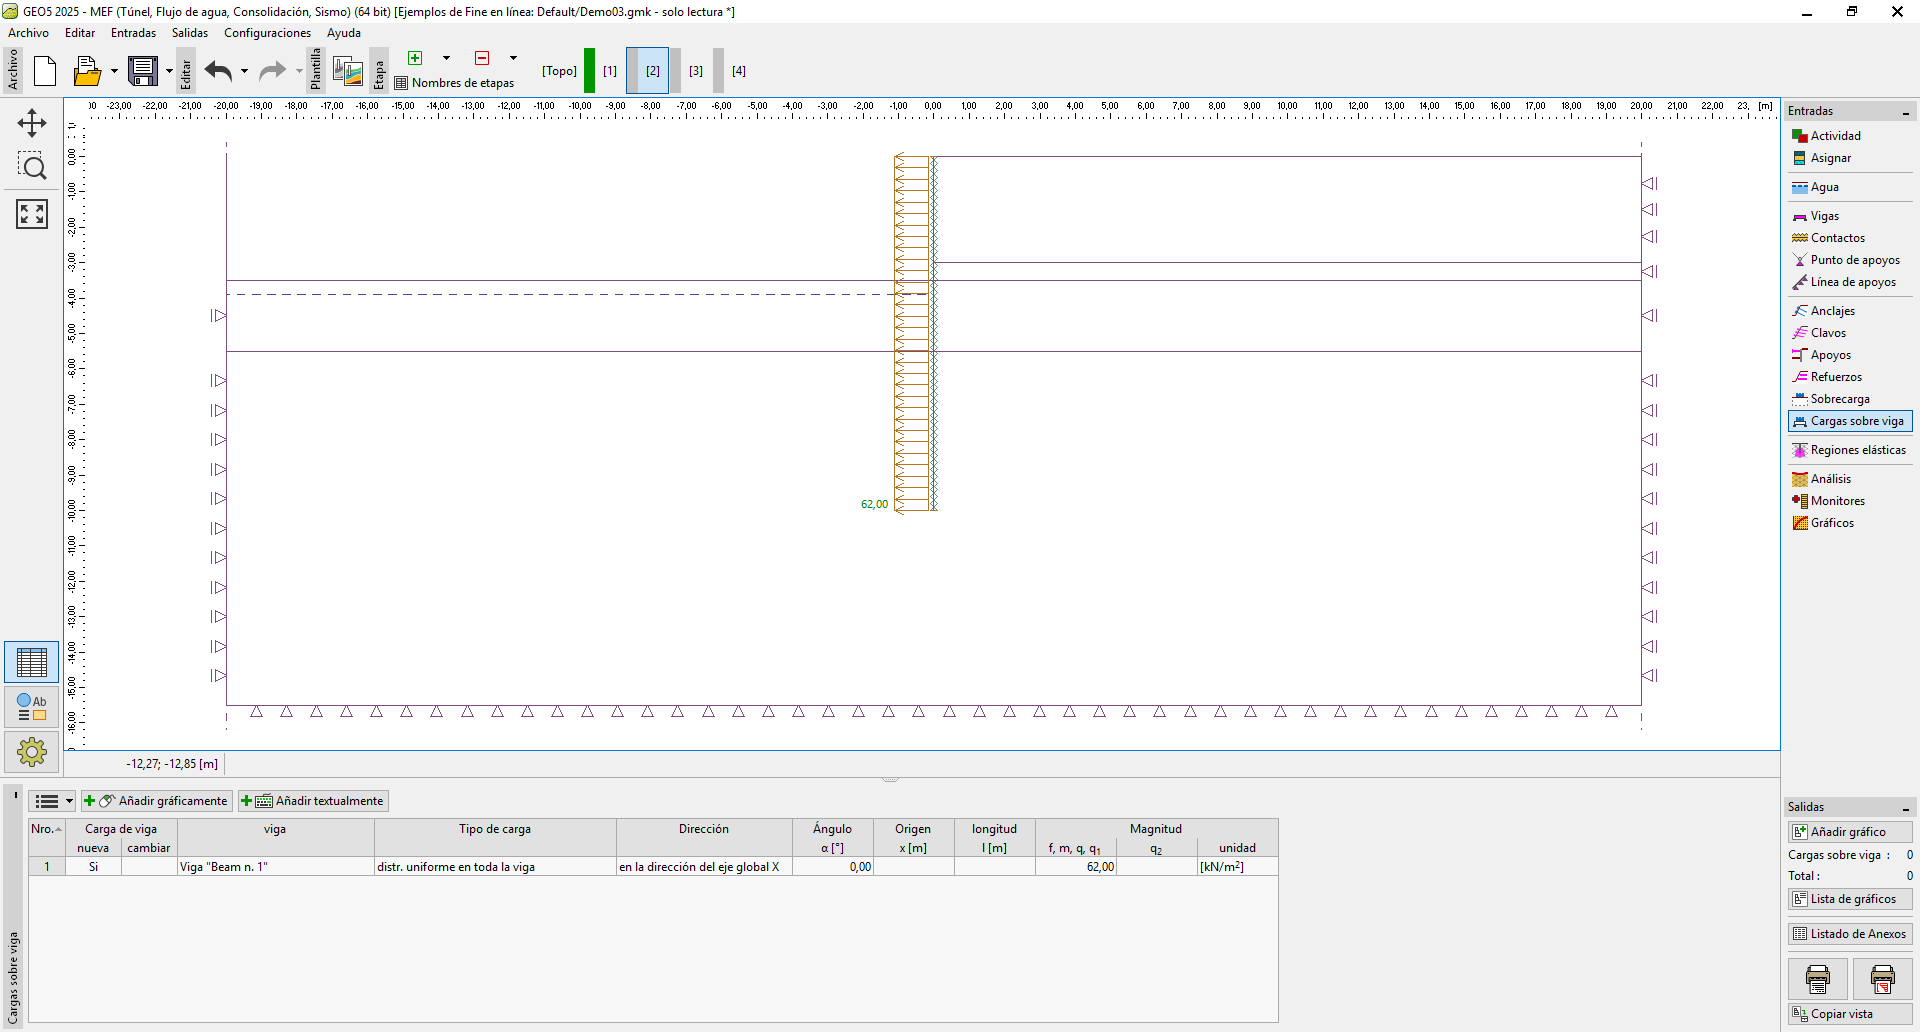Open the list options dropdown in table toolbar
The width and height of the screenshot is (1920, 1032).
69,801
